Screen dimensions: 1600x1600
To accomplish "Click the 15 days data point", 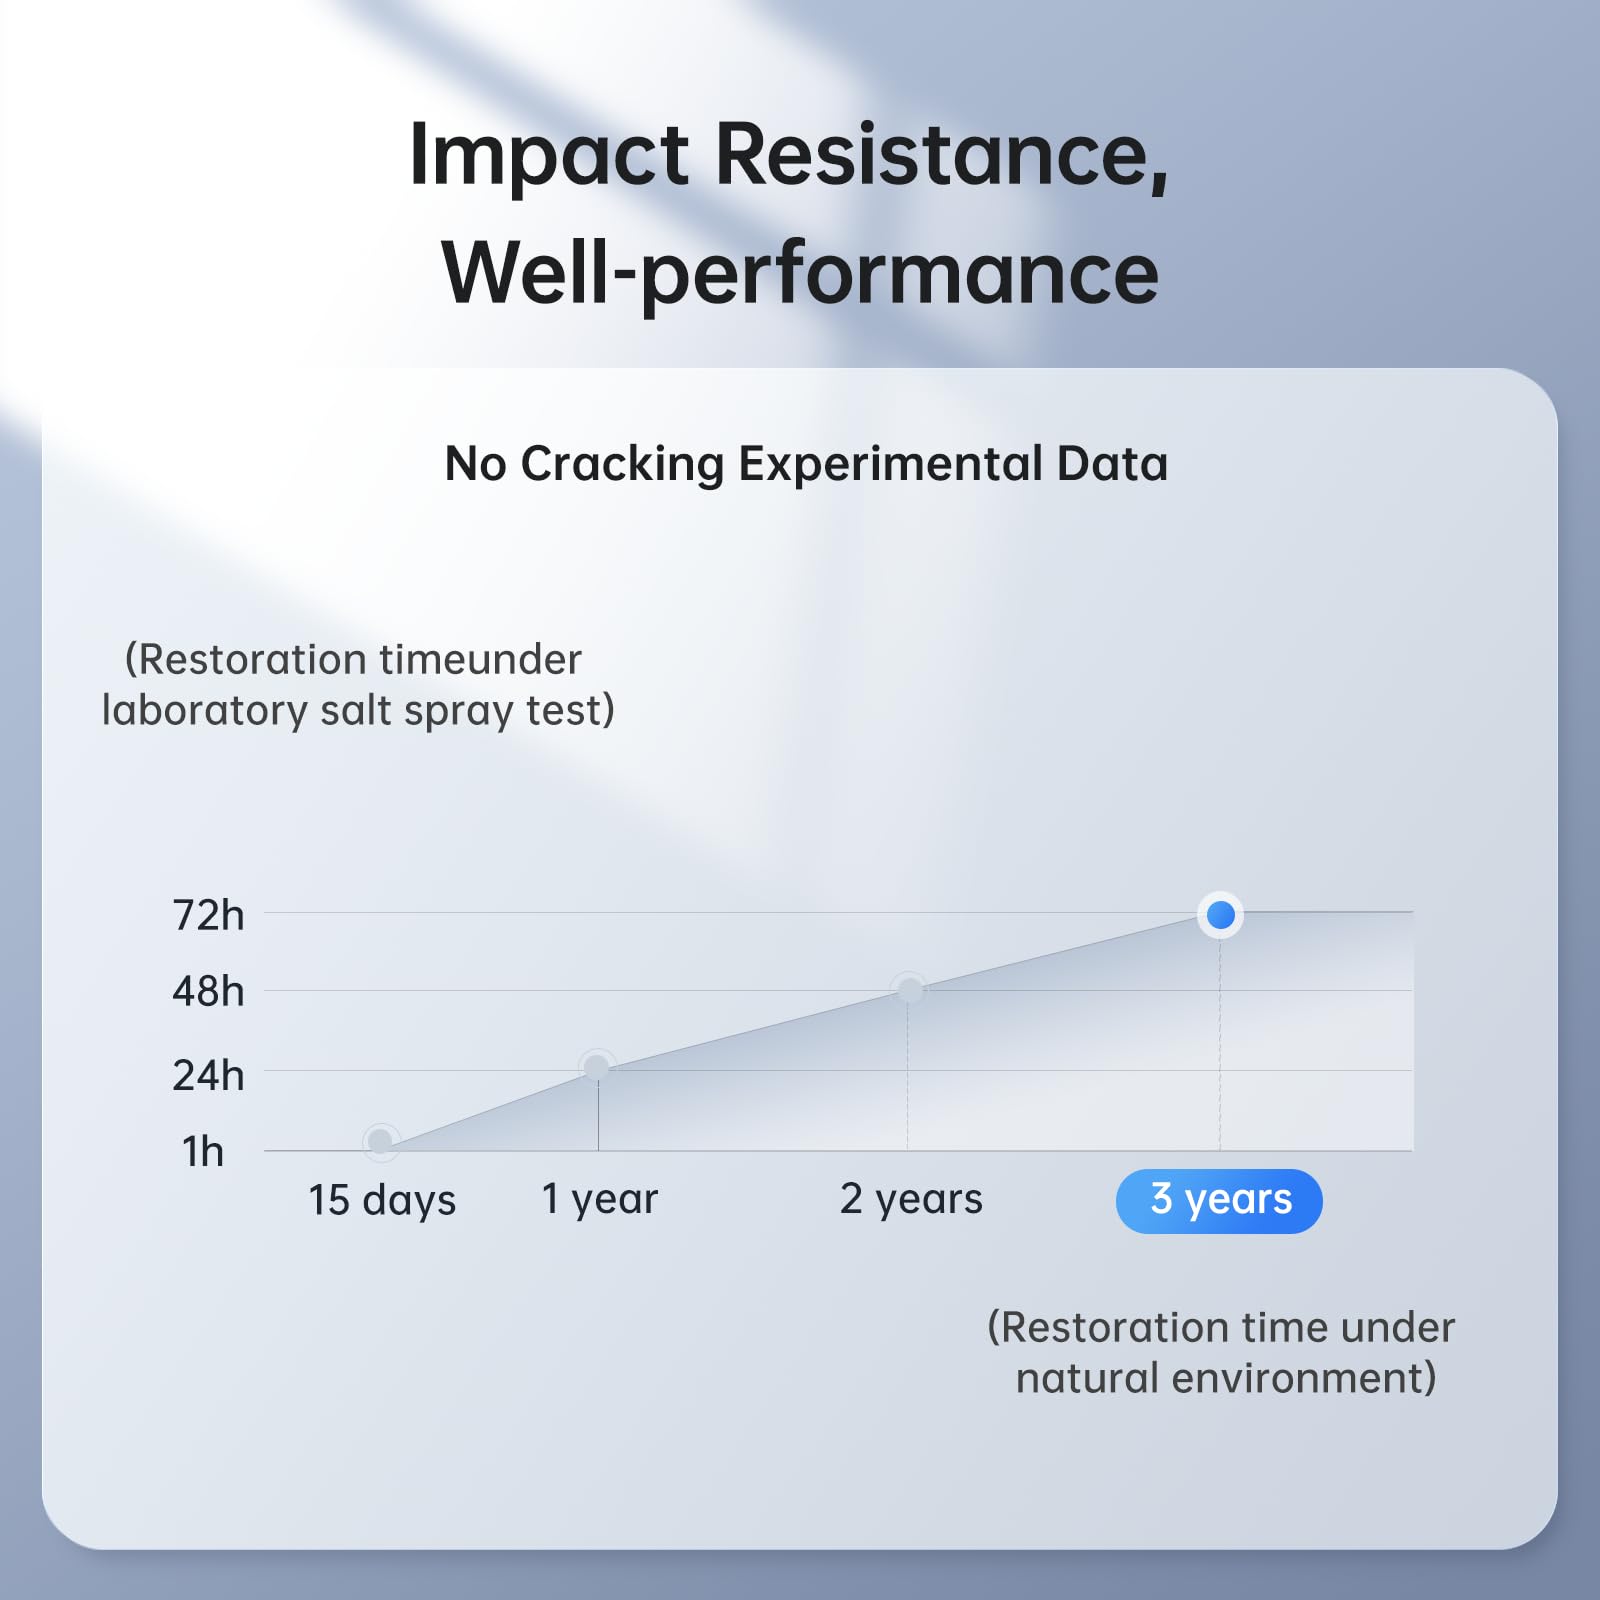I will click(x=380, y=1141).
